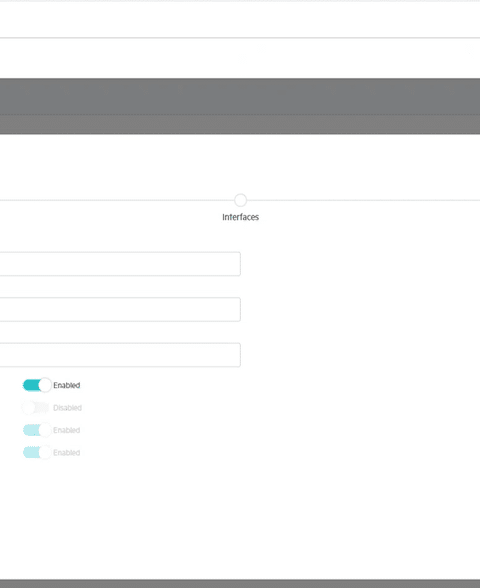This screenshot has width=480, height=588.
Task: Focus the topmost empty text field
Action: click(120, 264)
